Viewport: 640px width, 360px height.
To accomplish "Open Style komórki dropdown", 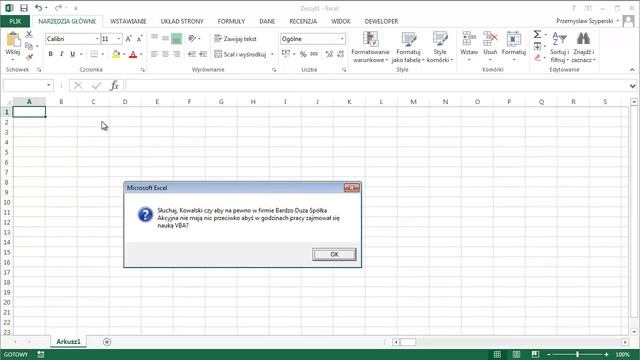I will tap(440, 47).
